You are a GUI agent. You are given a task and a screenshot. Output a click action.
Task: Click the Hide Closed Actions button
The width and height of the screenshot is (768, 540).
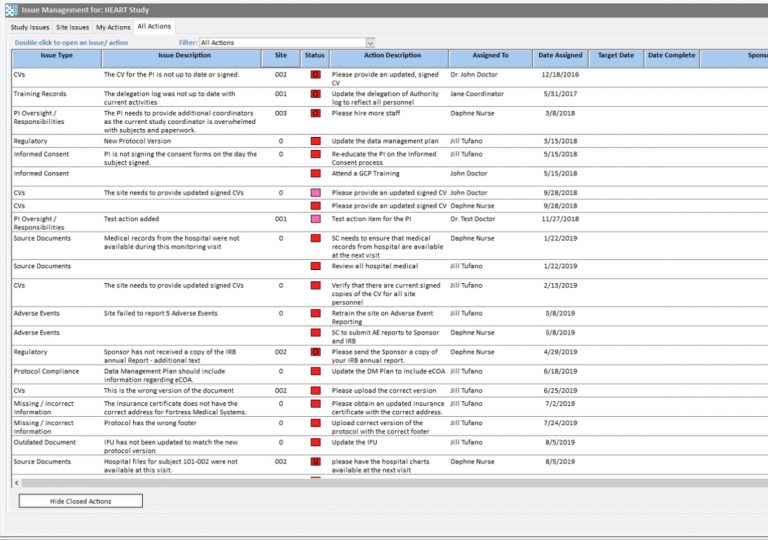click(81, 501)
